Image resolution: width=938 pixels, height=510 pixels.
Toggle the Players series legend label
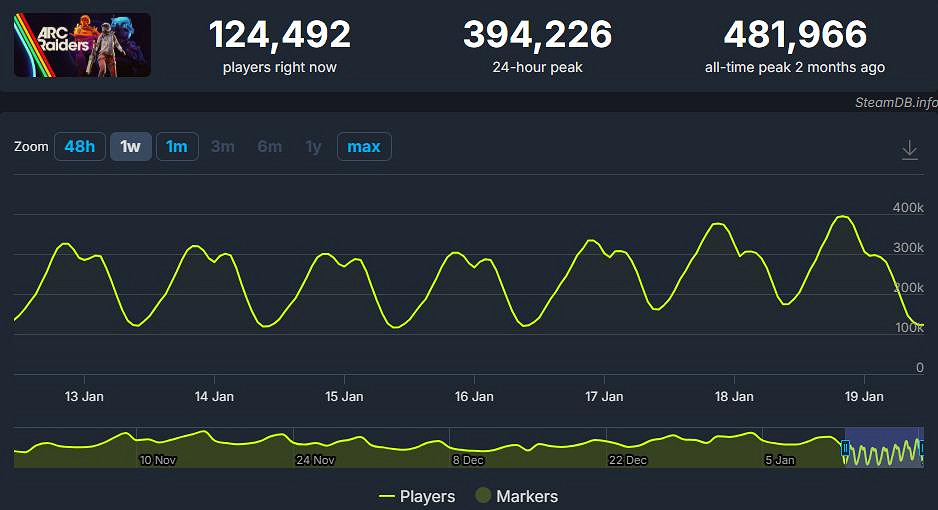click(427, 496)
